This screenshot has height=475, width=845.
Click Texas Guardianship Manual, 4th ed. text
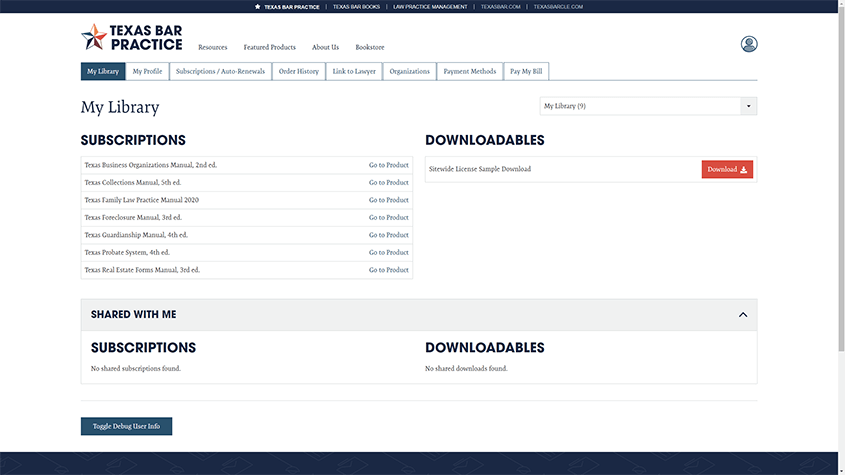coord(136,235)
